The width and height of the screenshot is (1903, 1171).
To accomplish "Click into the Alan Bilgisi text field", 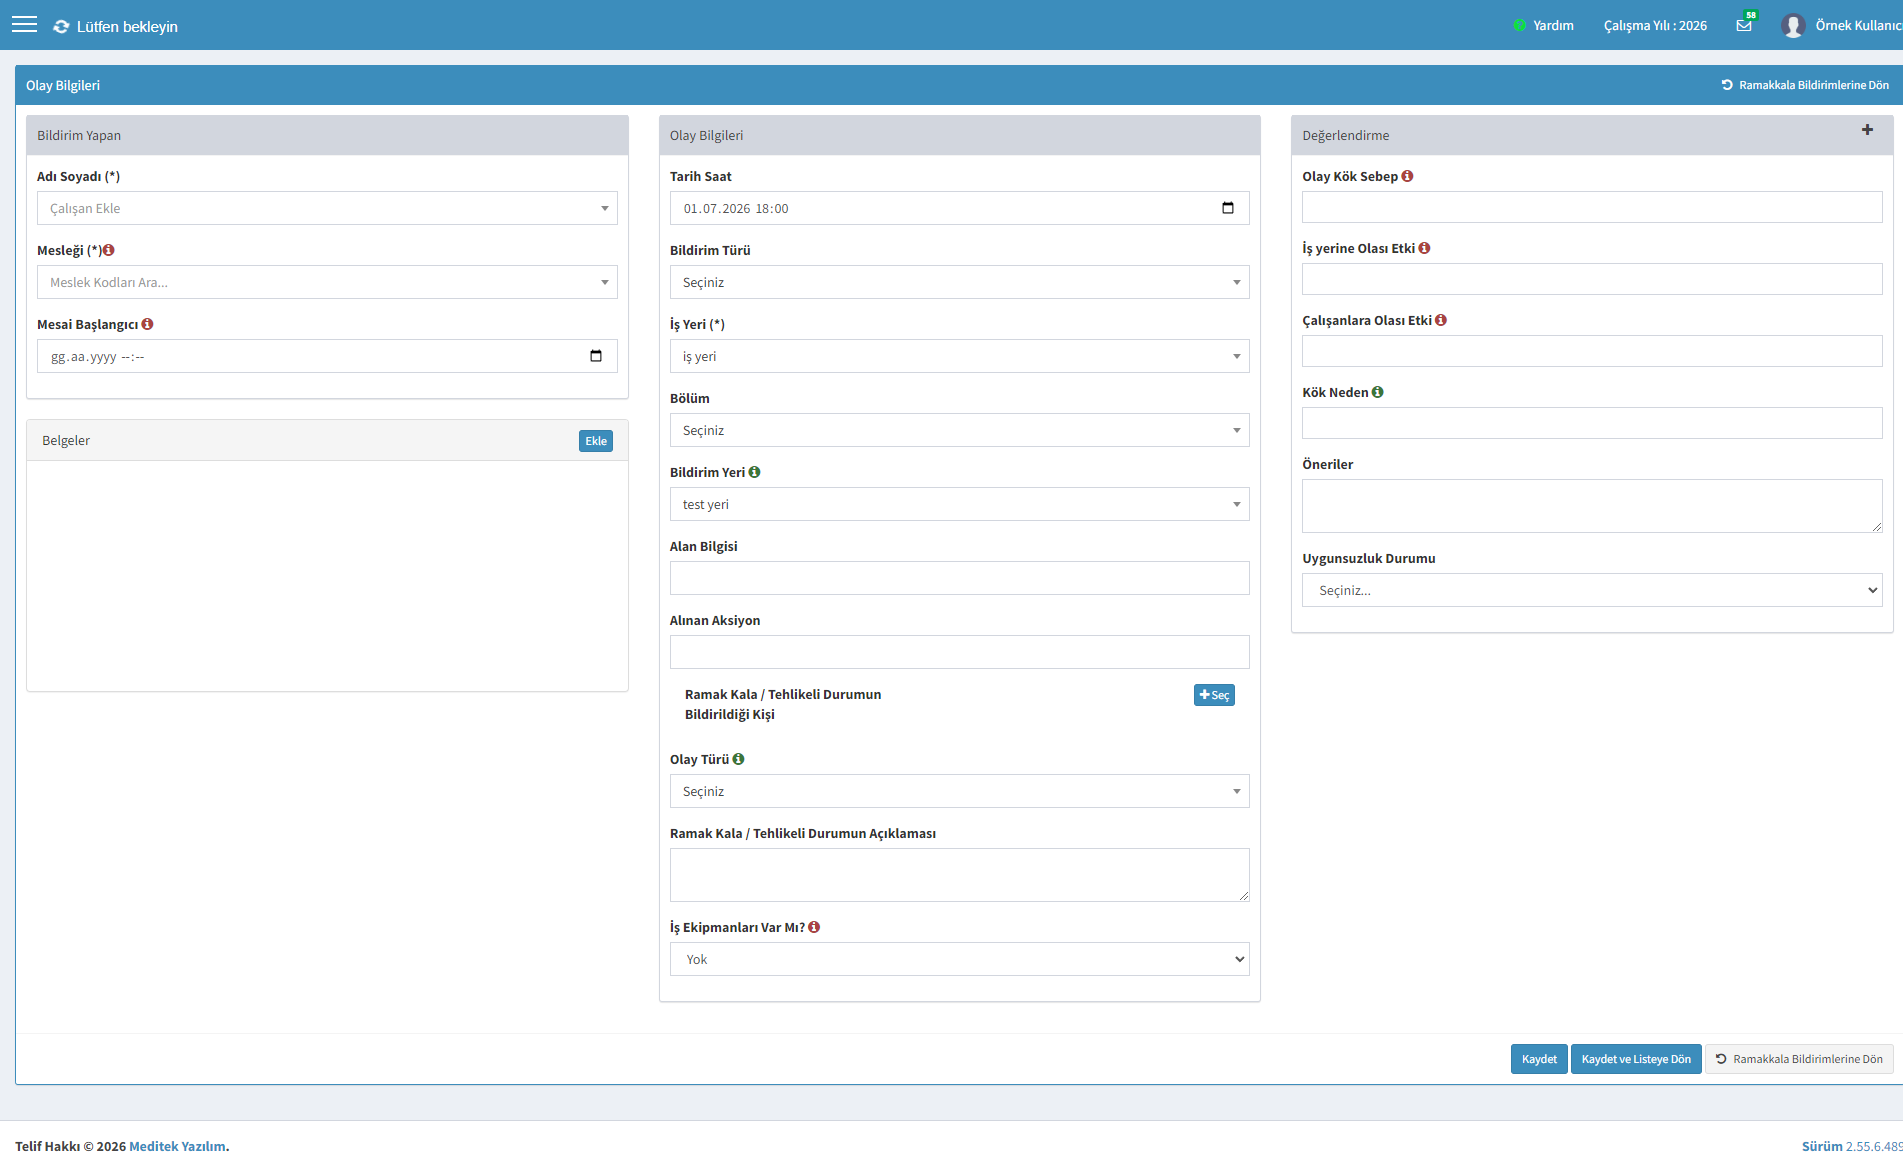I will tap(959, 578).
